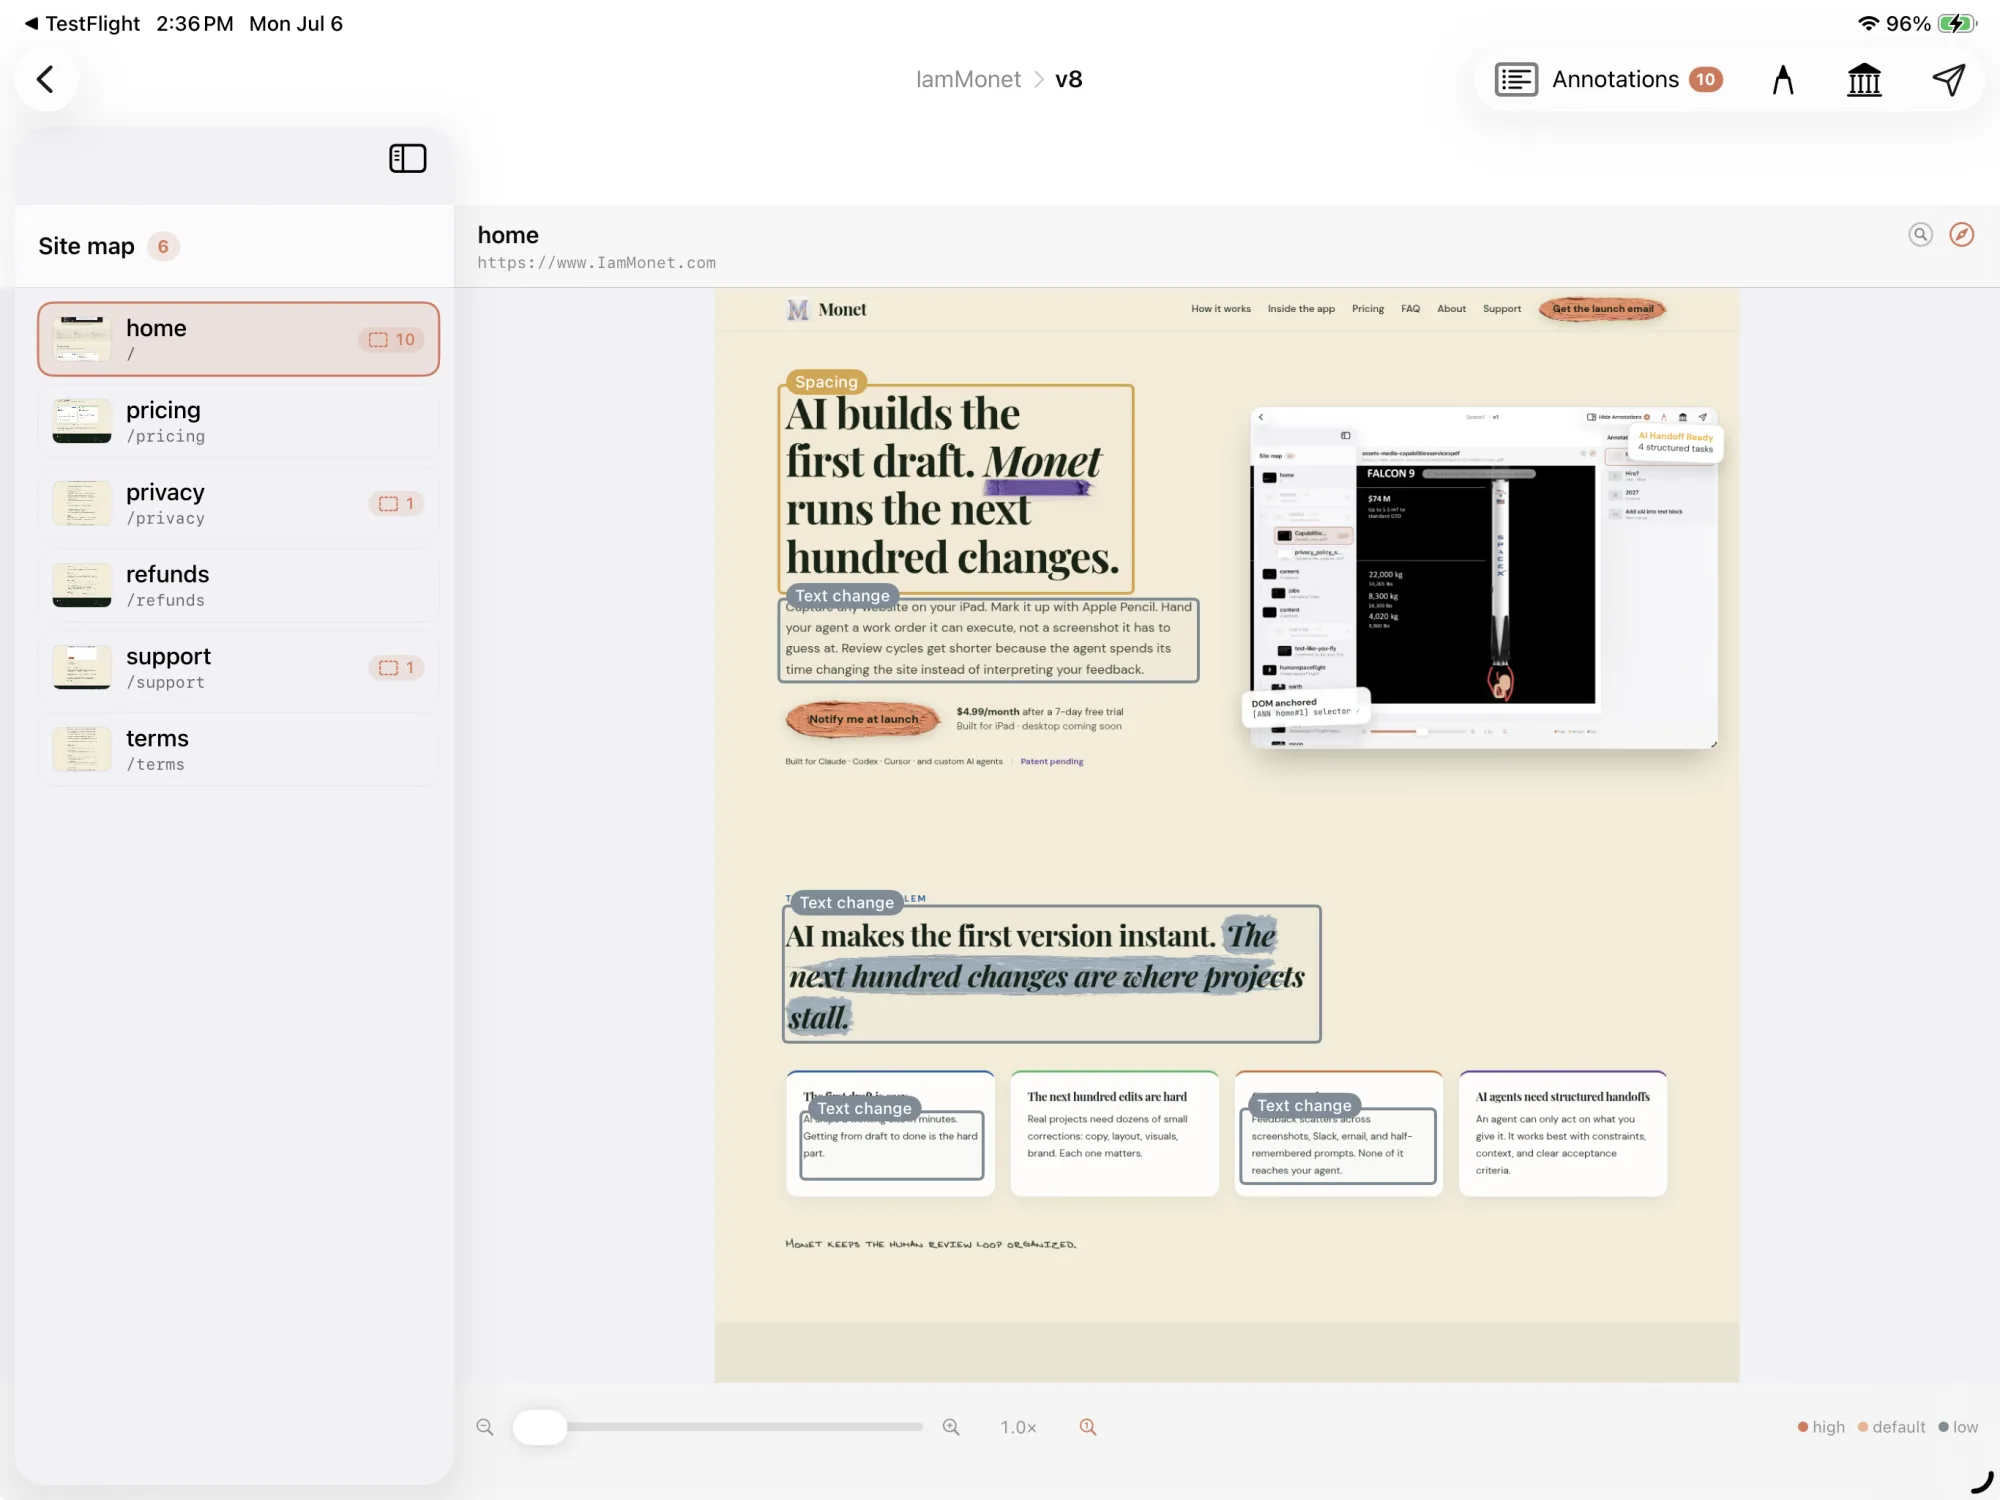Viewport: 2000px width, 1500px height.
Task: Select the compass drawing tool icon
Action: (x=1783, y=79)
